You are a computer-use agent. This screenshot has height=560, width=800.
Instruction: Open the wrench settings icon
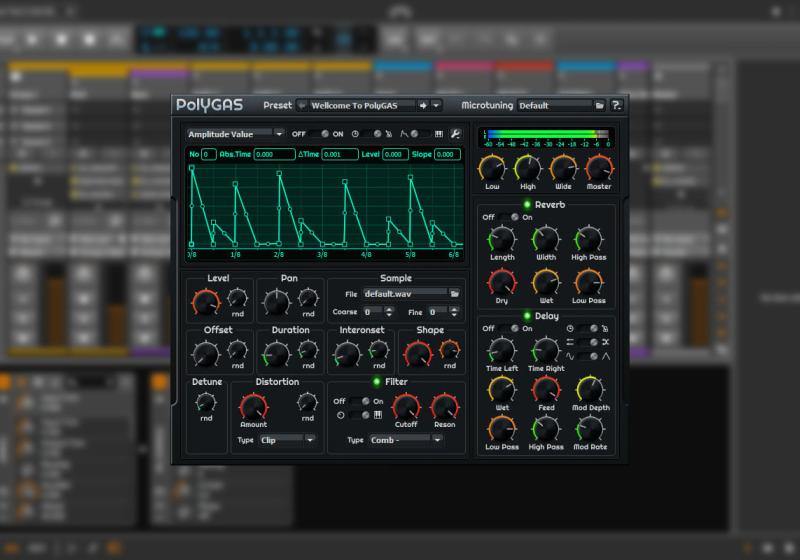point(455,134)
